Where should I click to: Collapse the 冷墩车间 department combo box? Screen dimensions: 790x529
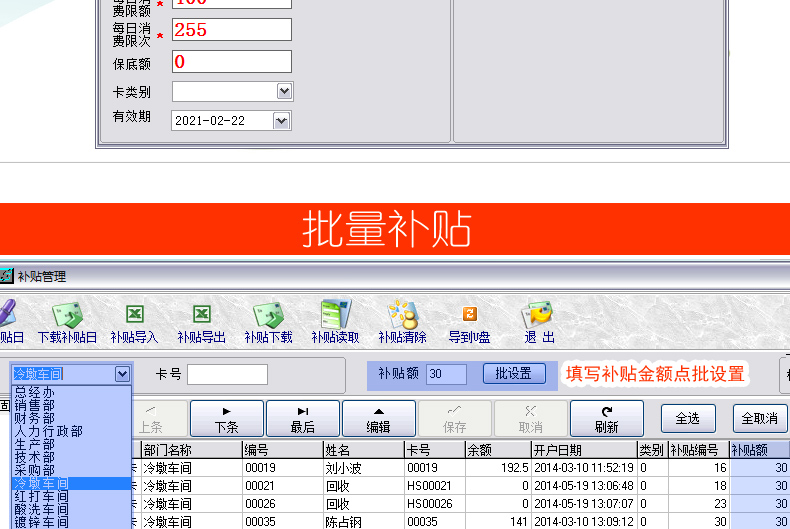point(122,374)
